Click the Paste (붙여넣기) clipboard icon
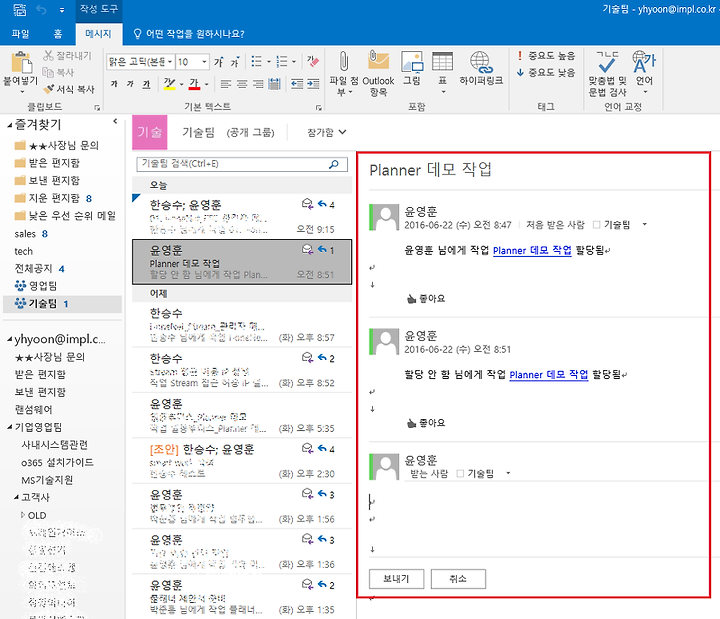The height and width of the screenshot is (619, 720). [x=21, y=63]
